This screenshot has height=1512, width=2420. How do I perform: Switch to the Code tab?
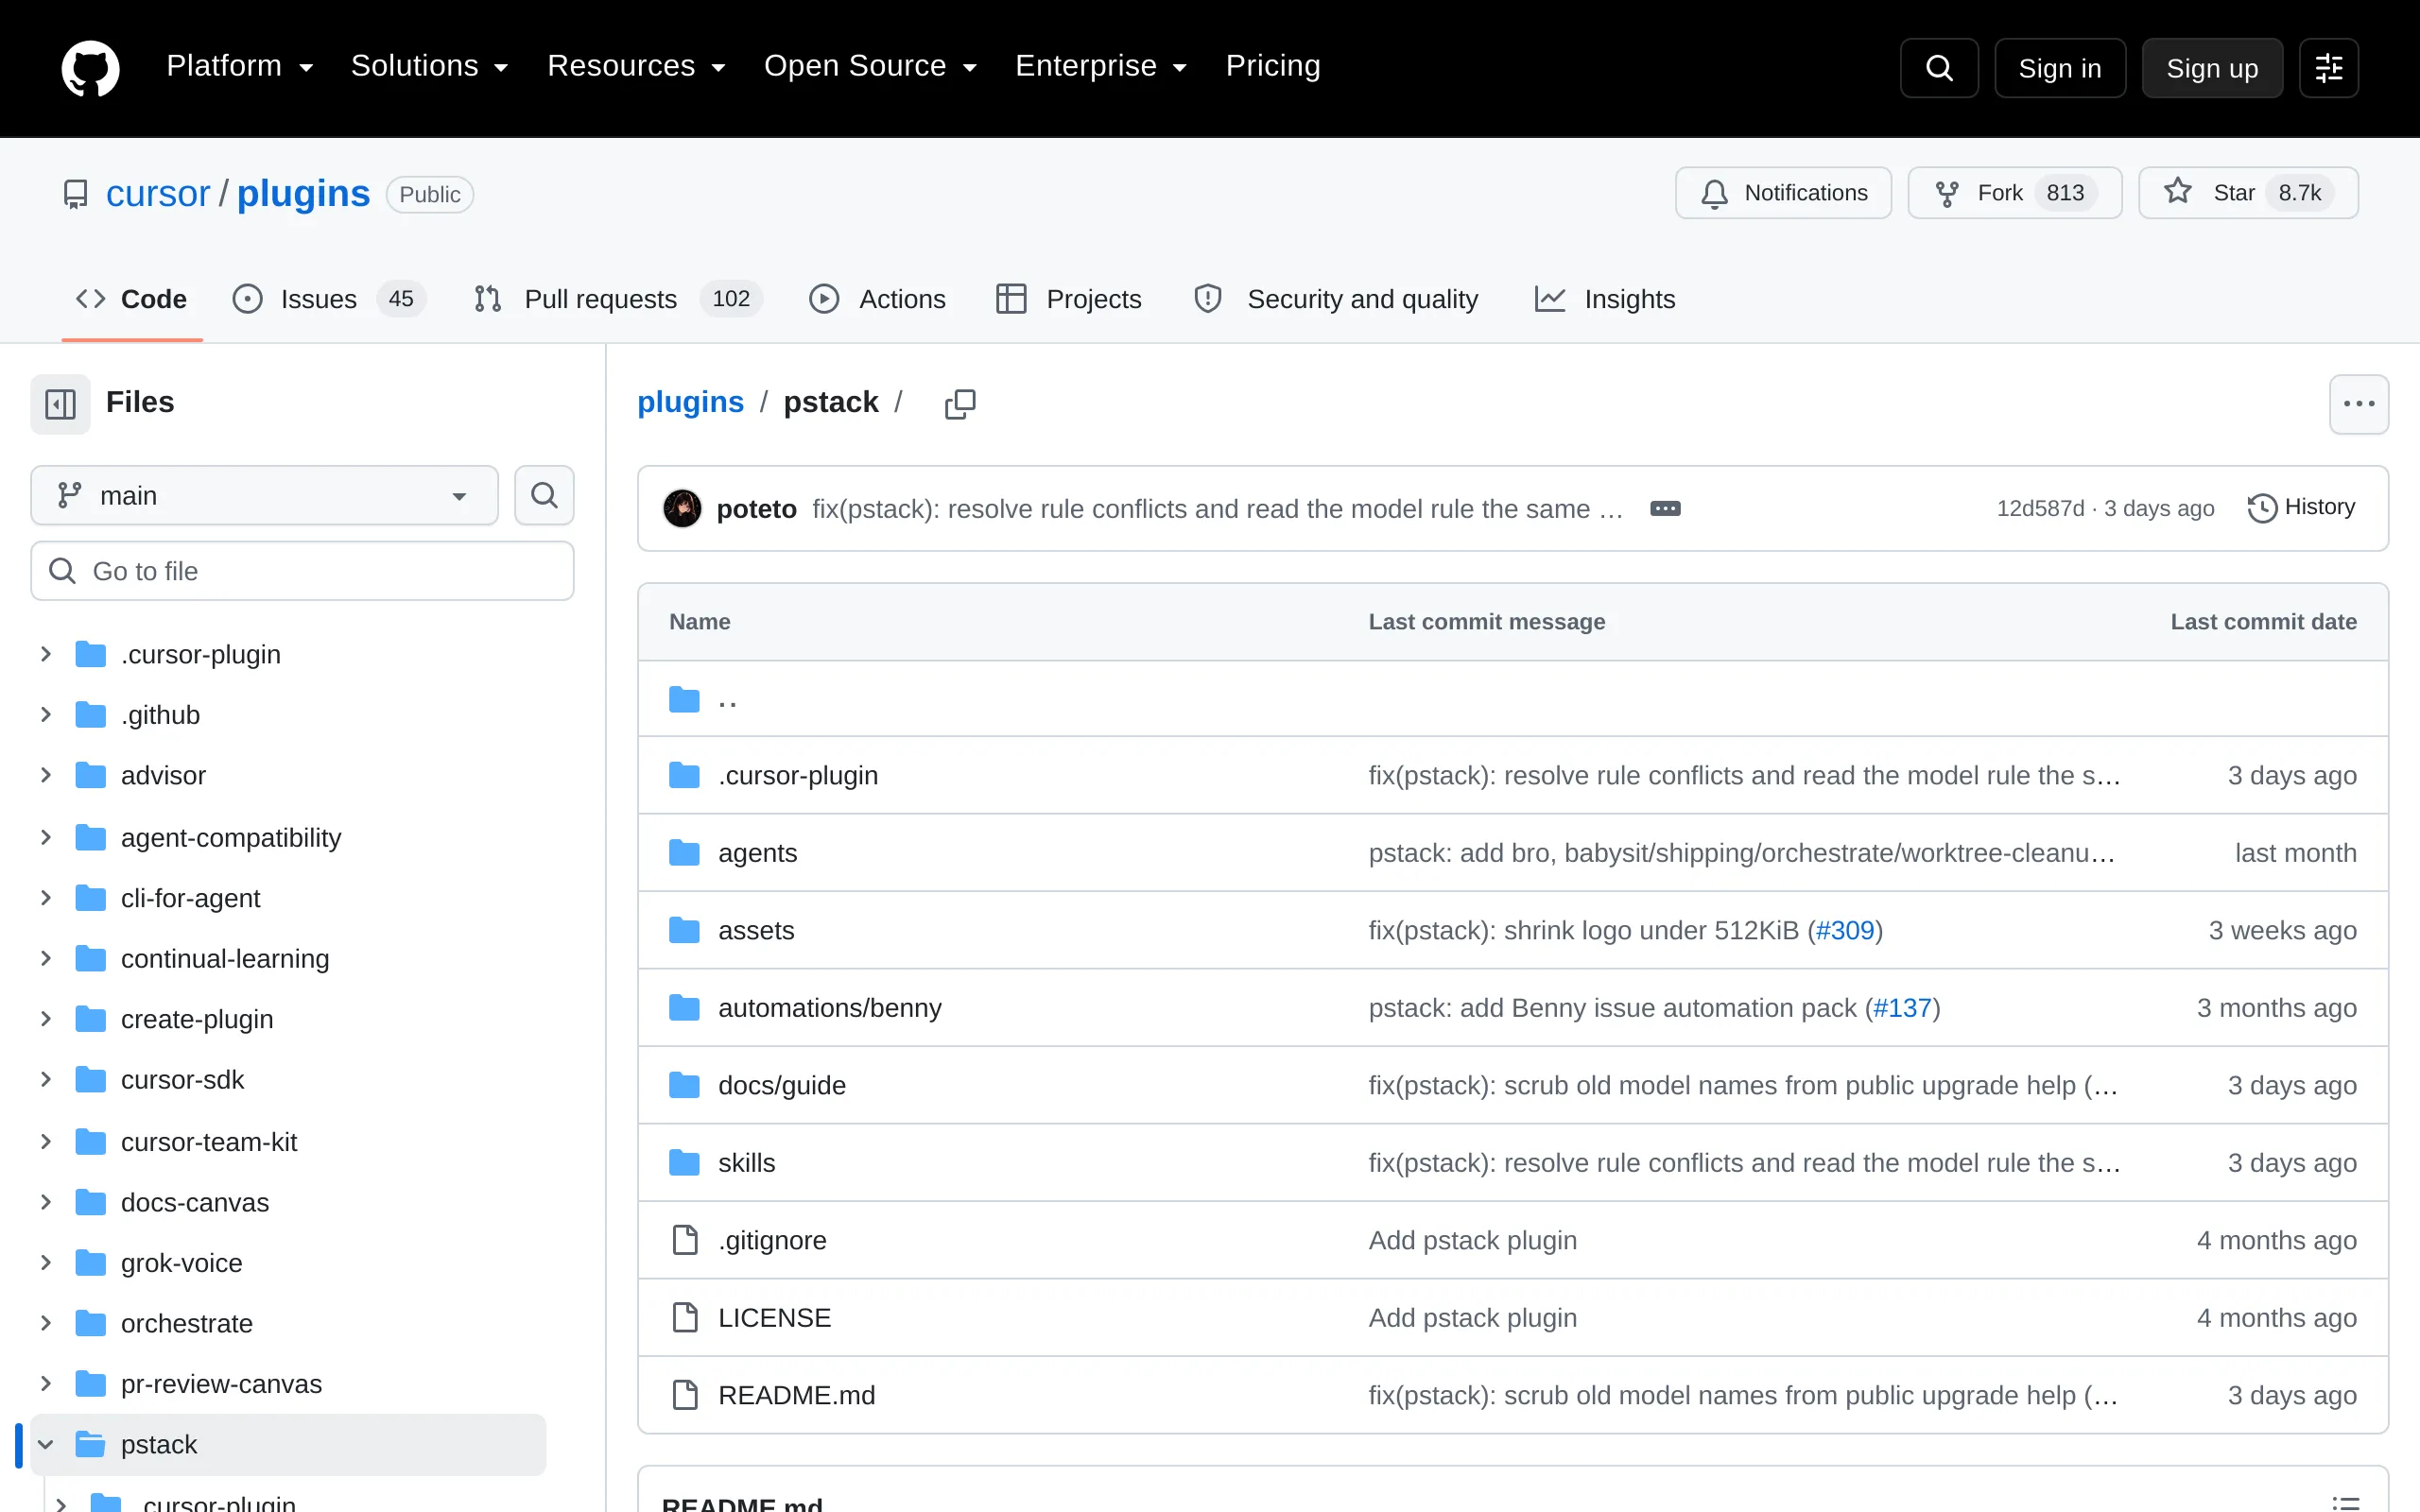pos(132,299)
